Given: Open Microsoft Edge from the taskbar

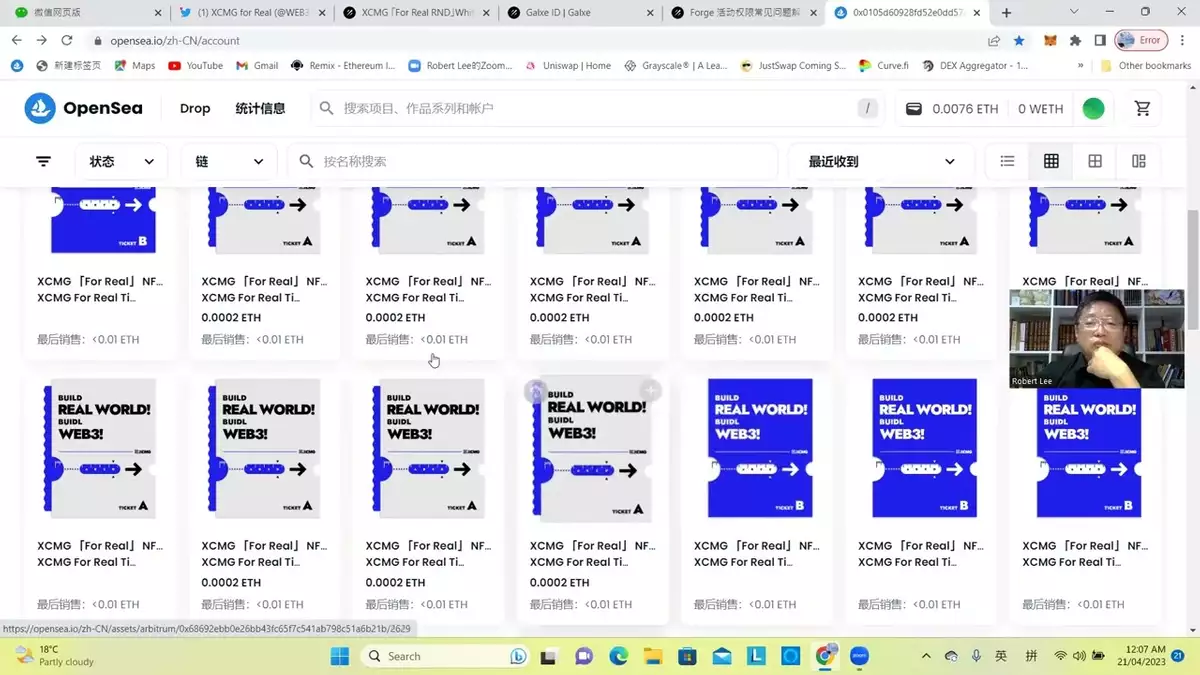Looking at the screenshot, I should pyautogui.click(x=618, y=656).
